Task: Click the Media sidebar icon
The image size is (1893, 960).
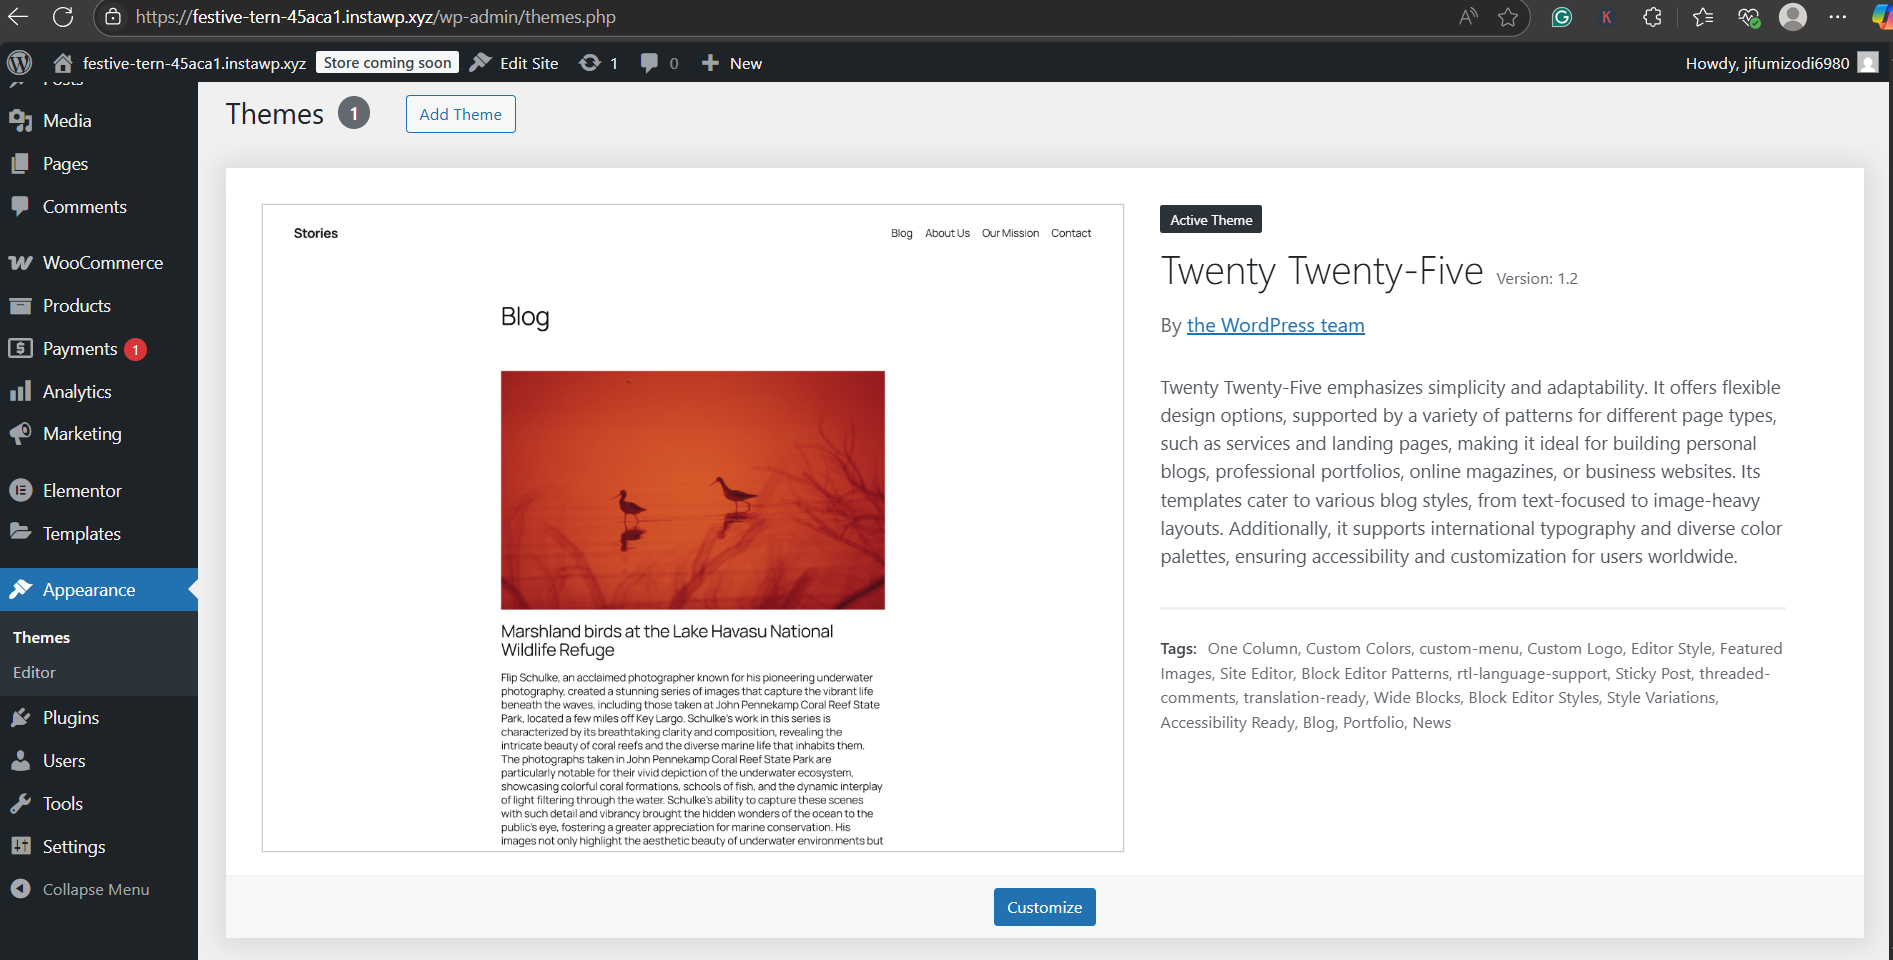Action: 20,121
